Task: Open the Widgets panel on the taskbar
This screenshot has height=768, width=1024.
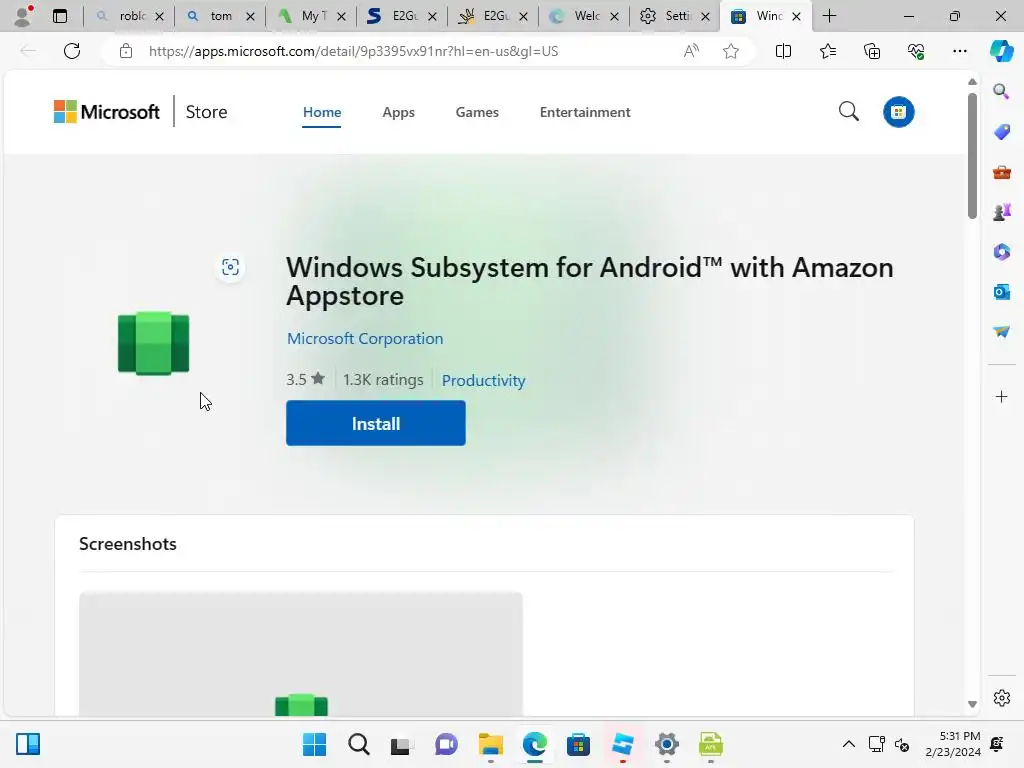Action: [x=28, y=744]
